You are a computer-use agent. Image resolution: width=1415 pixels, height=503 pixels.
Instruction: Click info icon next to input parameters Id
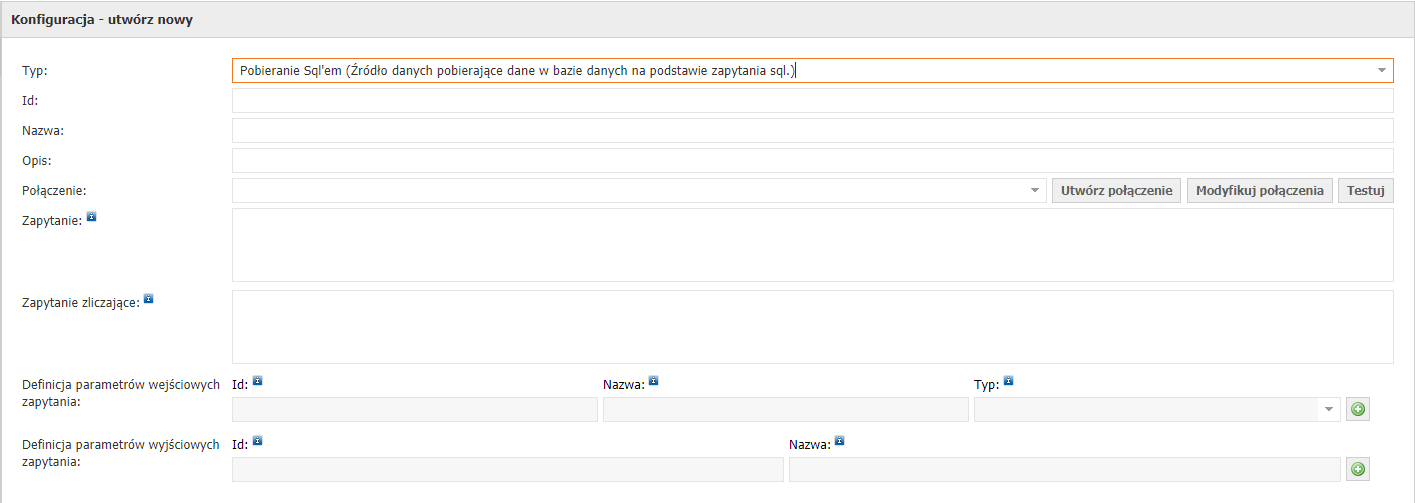257,380
